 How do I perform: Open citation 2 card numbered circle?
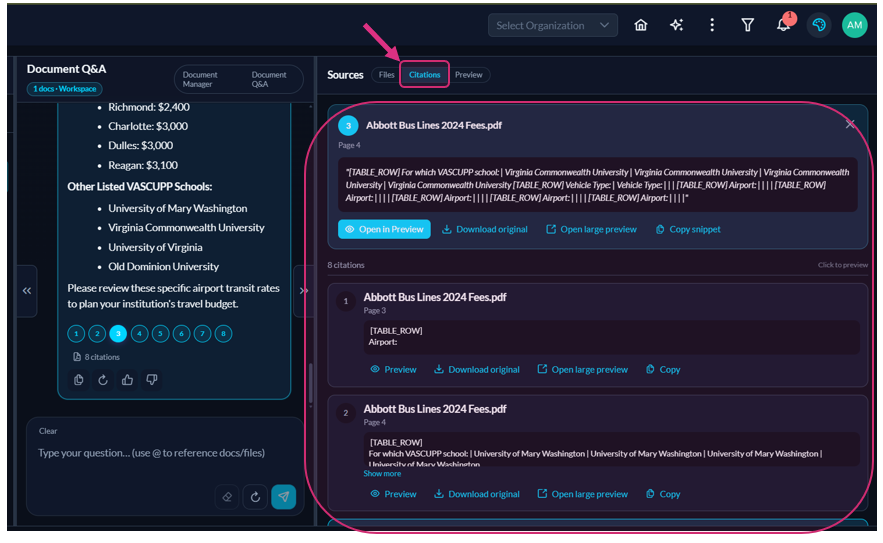tap(346, 413)
